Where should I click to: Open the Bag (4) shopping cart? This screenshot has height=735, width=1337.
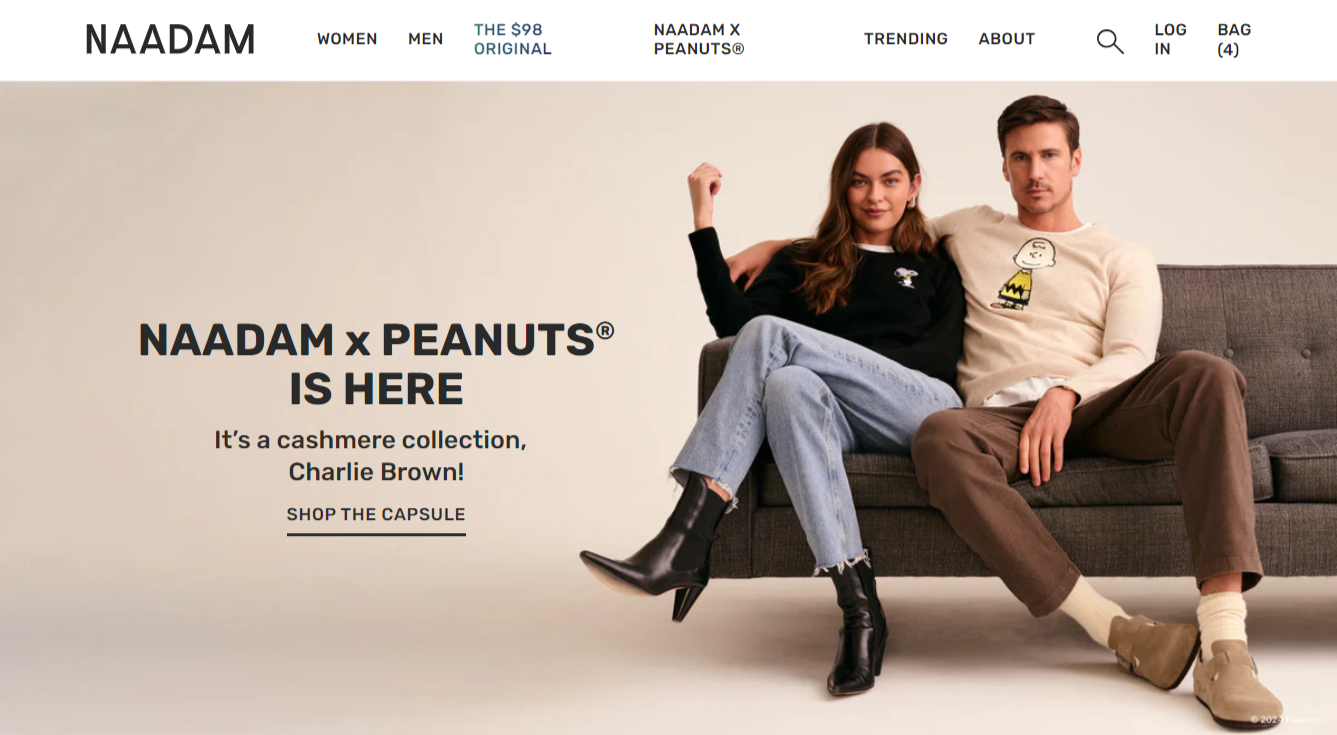click(x=1234, y=39)
